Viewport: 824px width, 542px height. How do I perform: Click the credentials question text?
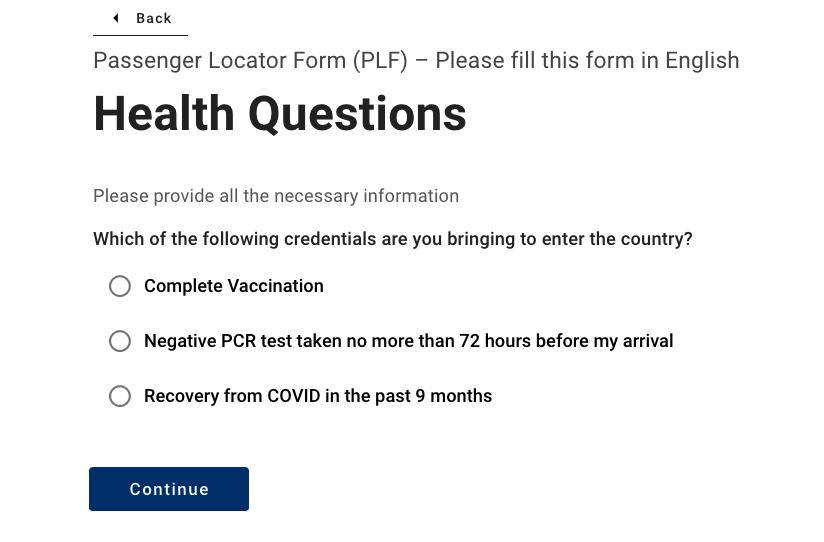click(x=392, y=240)
